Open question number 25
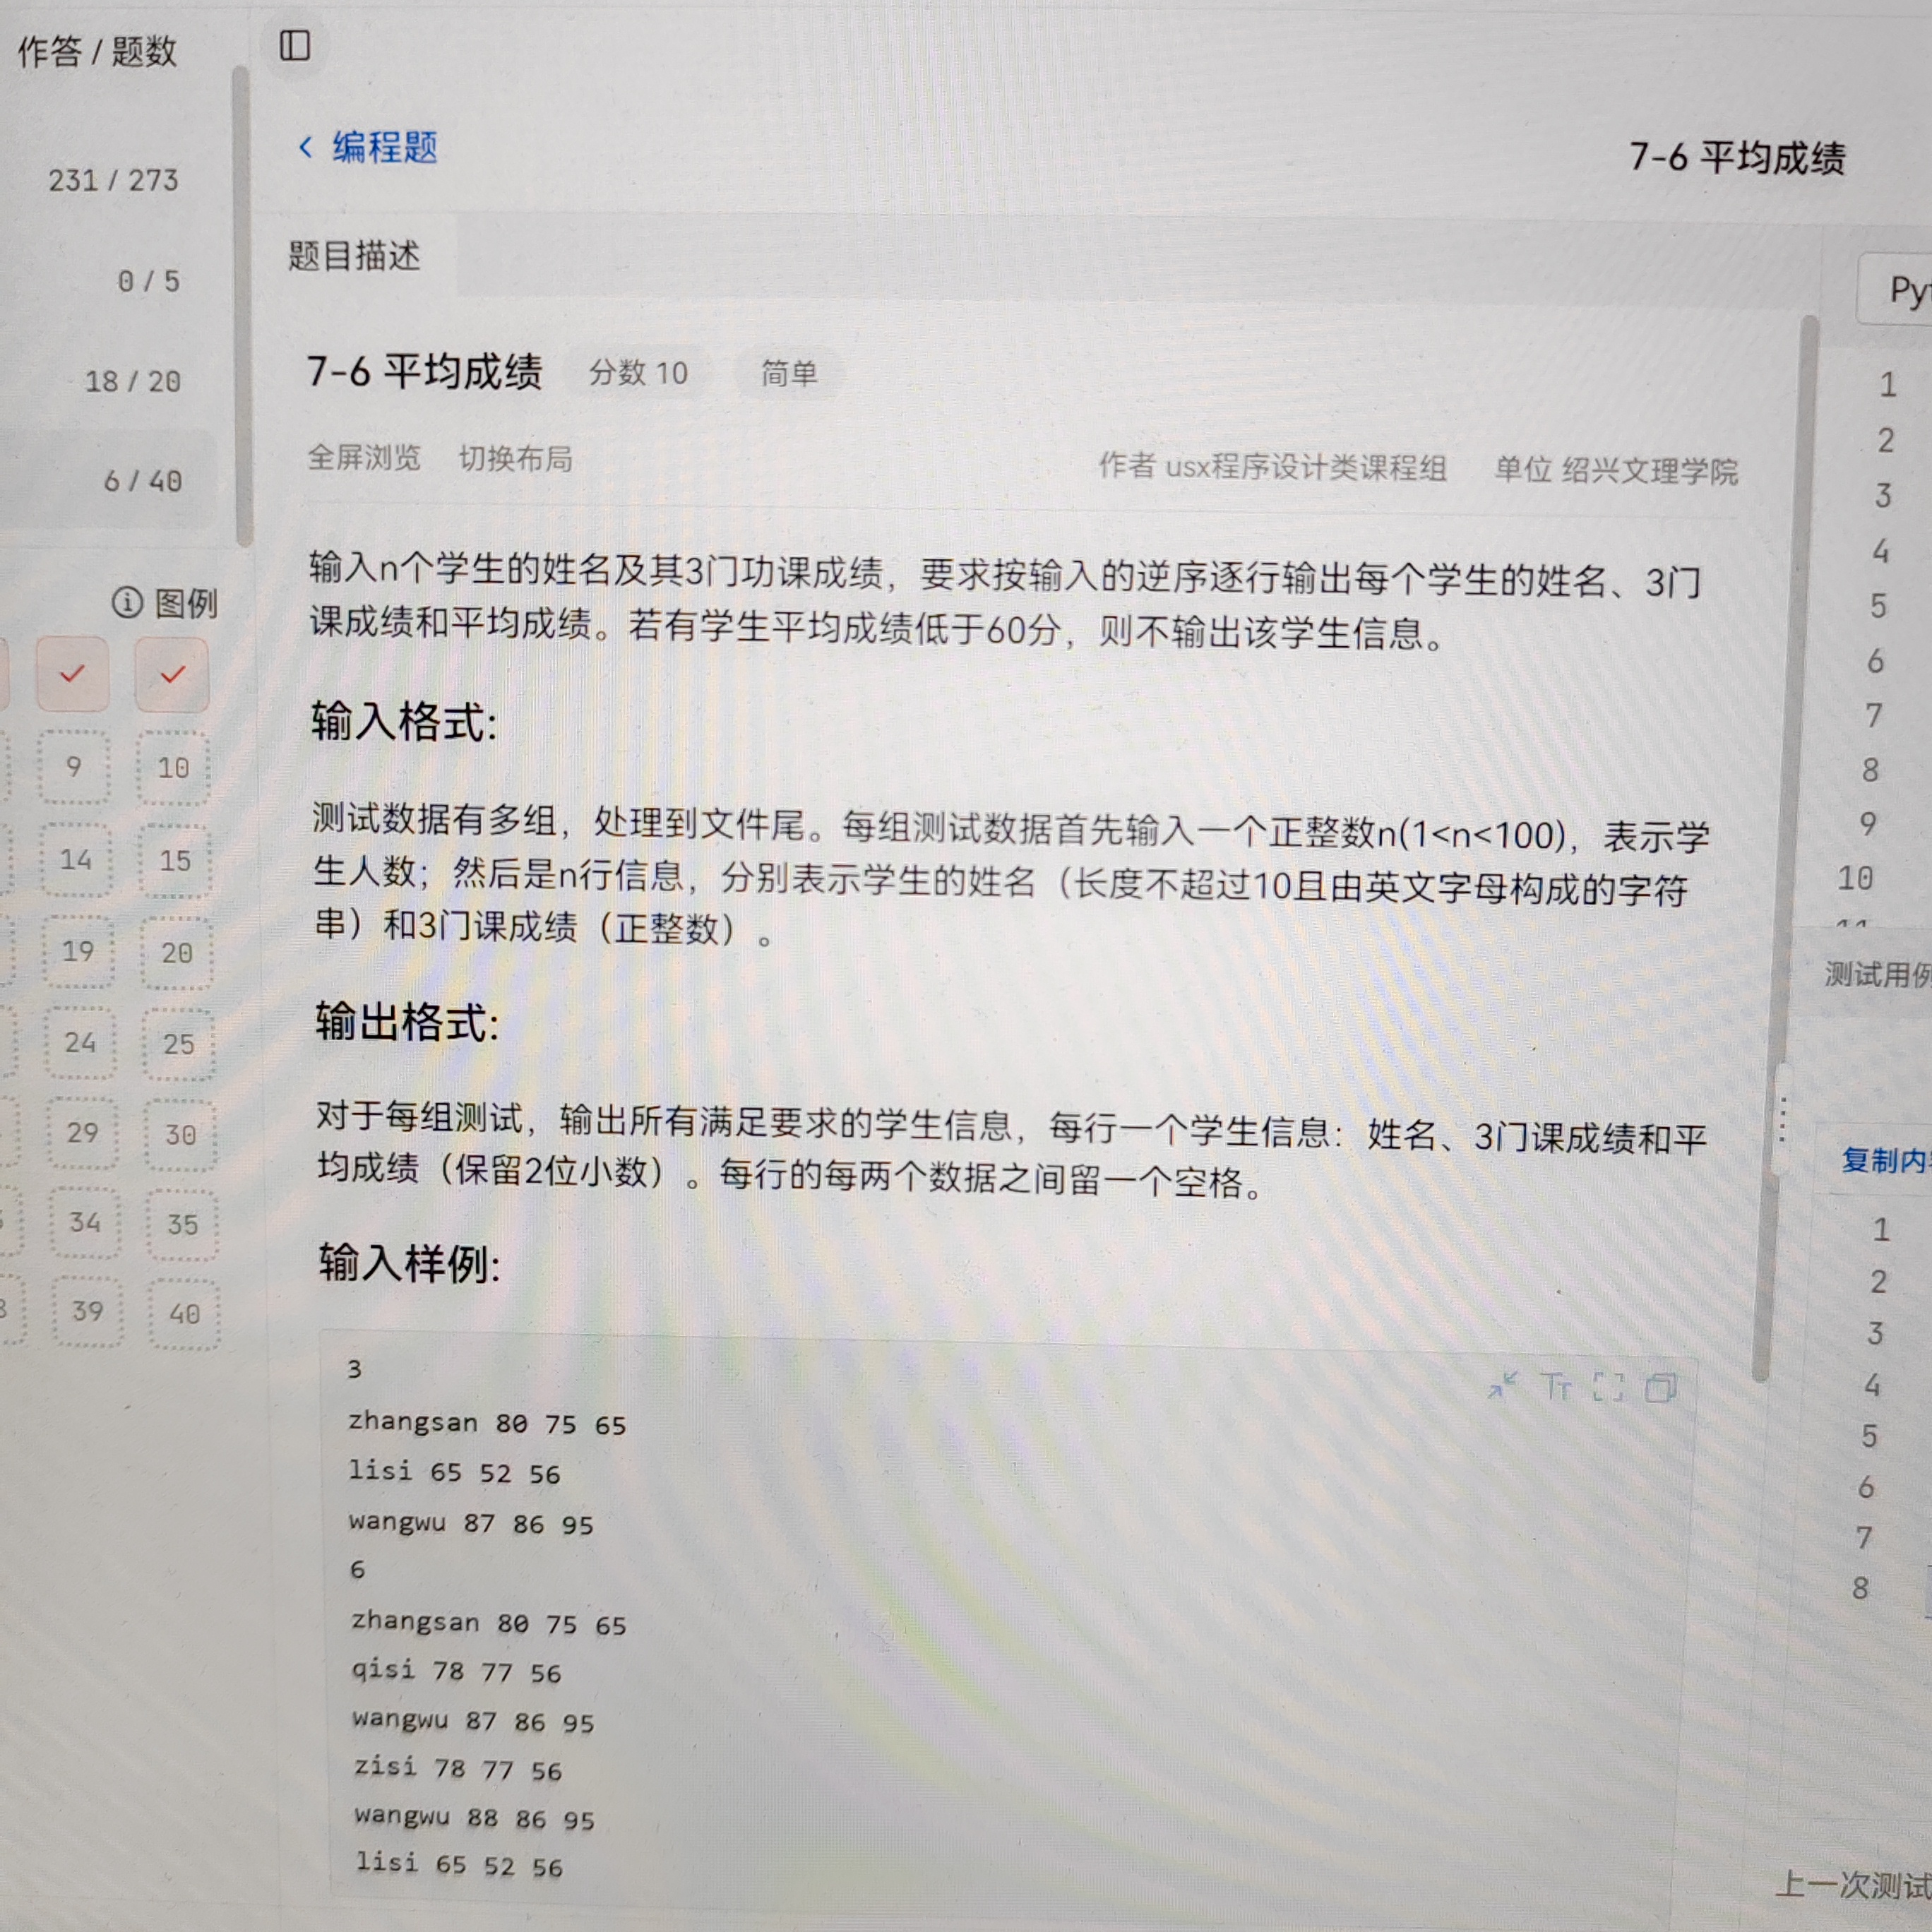1932x1932 pixels. (179, 1045)
